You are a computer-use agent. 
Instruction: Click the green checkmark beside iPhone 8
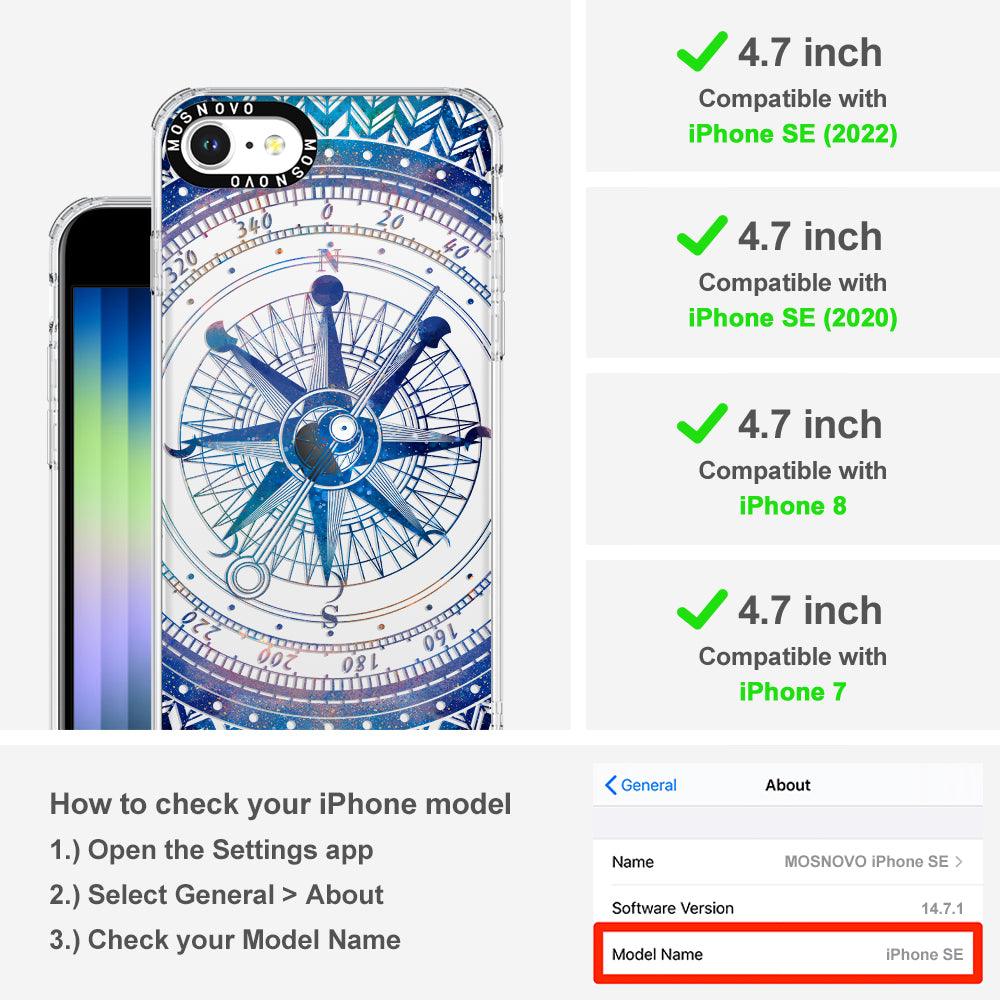point(702,423)
